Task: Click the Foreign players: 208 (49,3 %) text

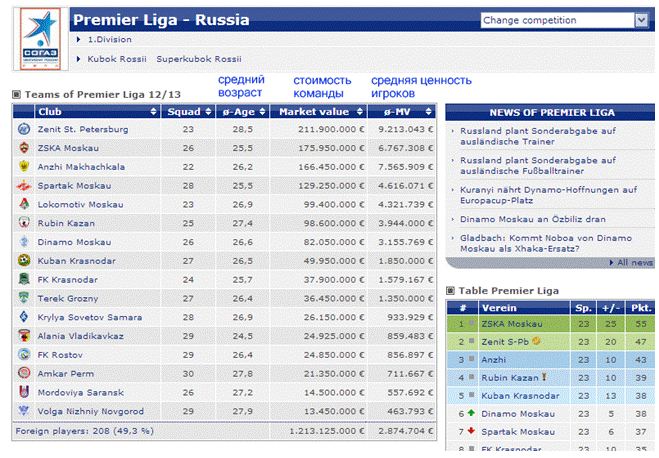Action: point(84,431)
